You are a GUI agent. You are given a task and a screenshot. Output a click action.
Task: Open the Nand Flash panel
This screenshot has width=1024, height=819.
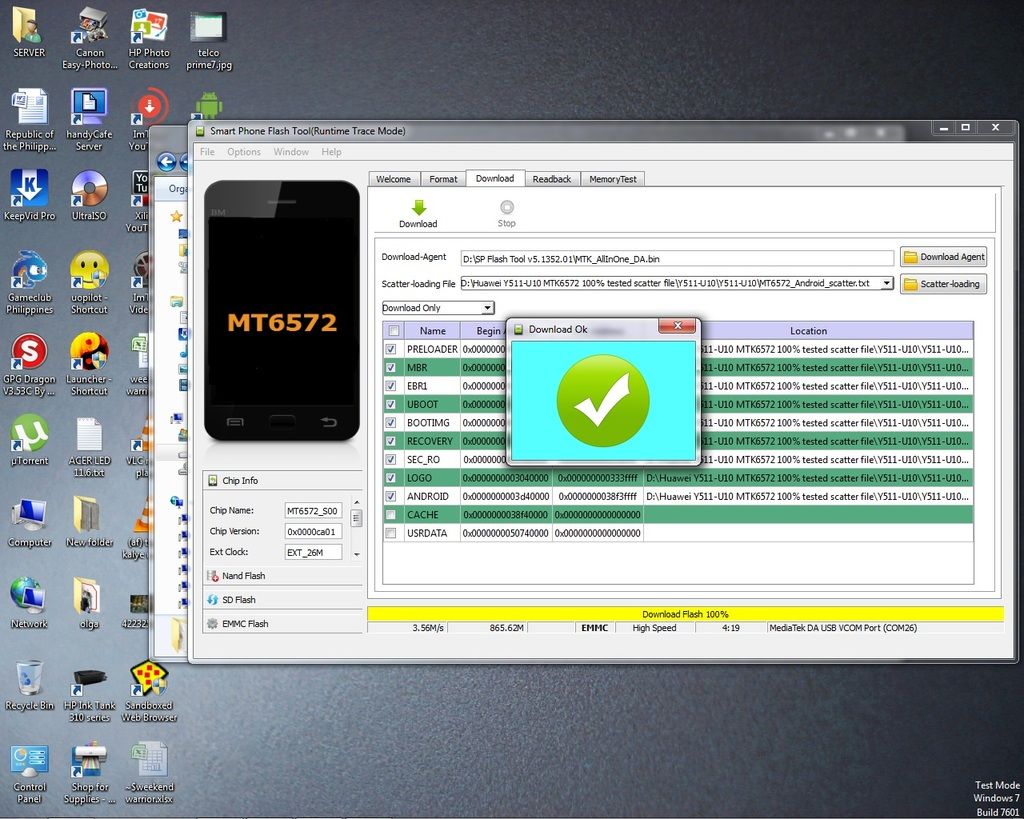point(243,576)
